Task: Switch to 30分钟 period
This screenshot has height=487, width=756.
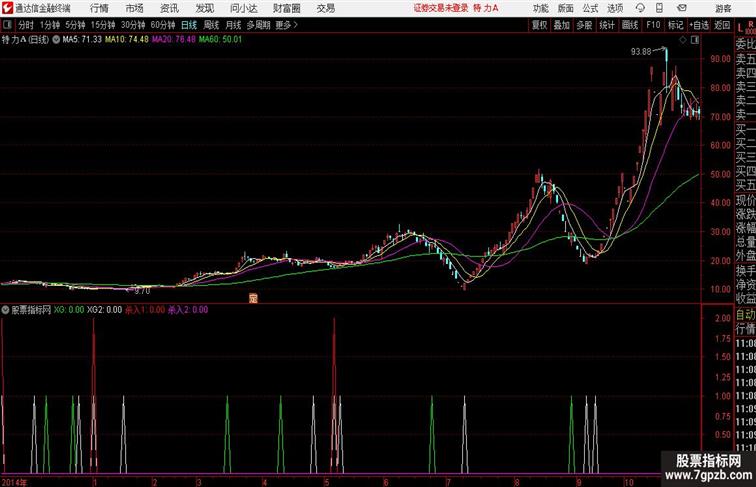Action: tap(133, 25)
